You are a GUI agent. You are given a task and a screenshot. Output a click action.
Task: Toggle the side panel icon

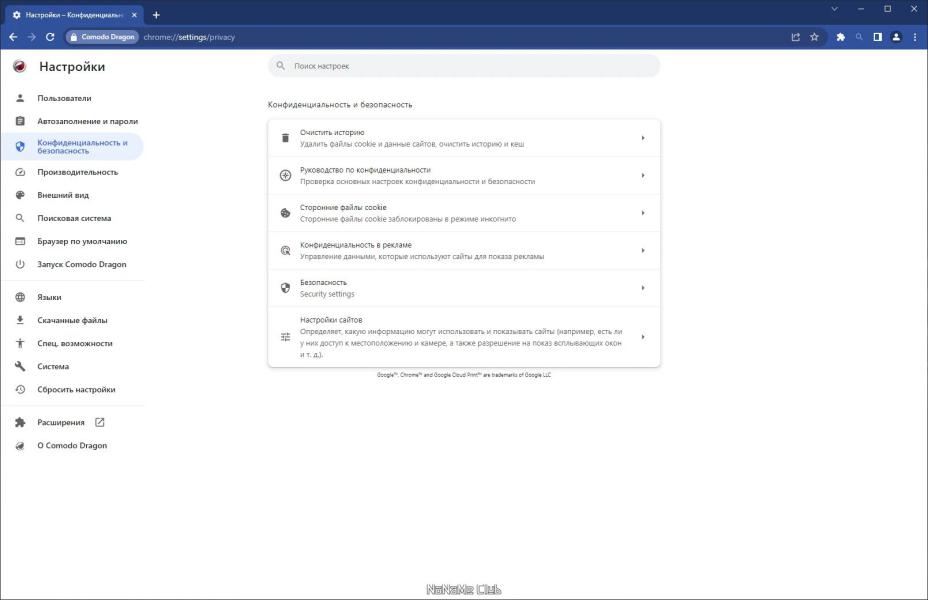point(878,37)
